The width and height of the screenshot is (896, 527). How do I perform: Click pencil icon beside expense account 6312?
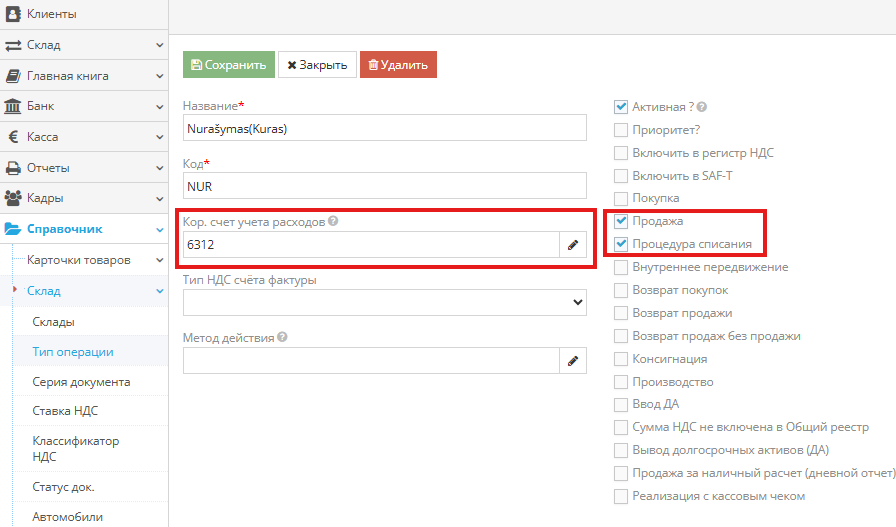click(573, 245)
